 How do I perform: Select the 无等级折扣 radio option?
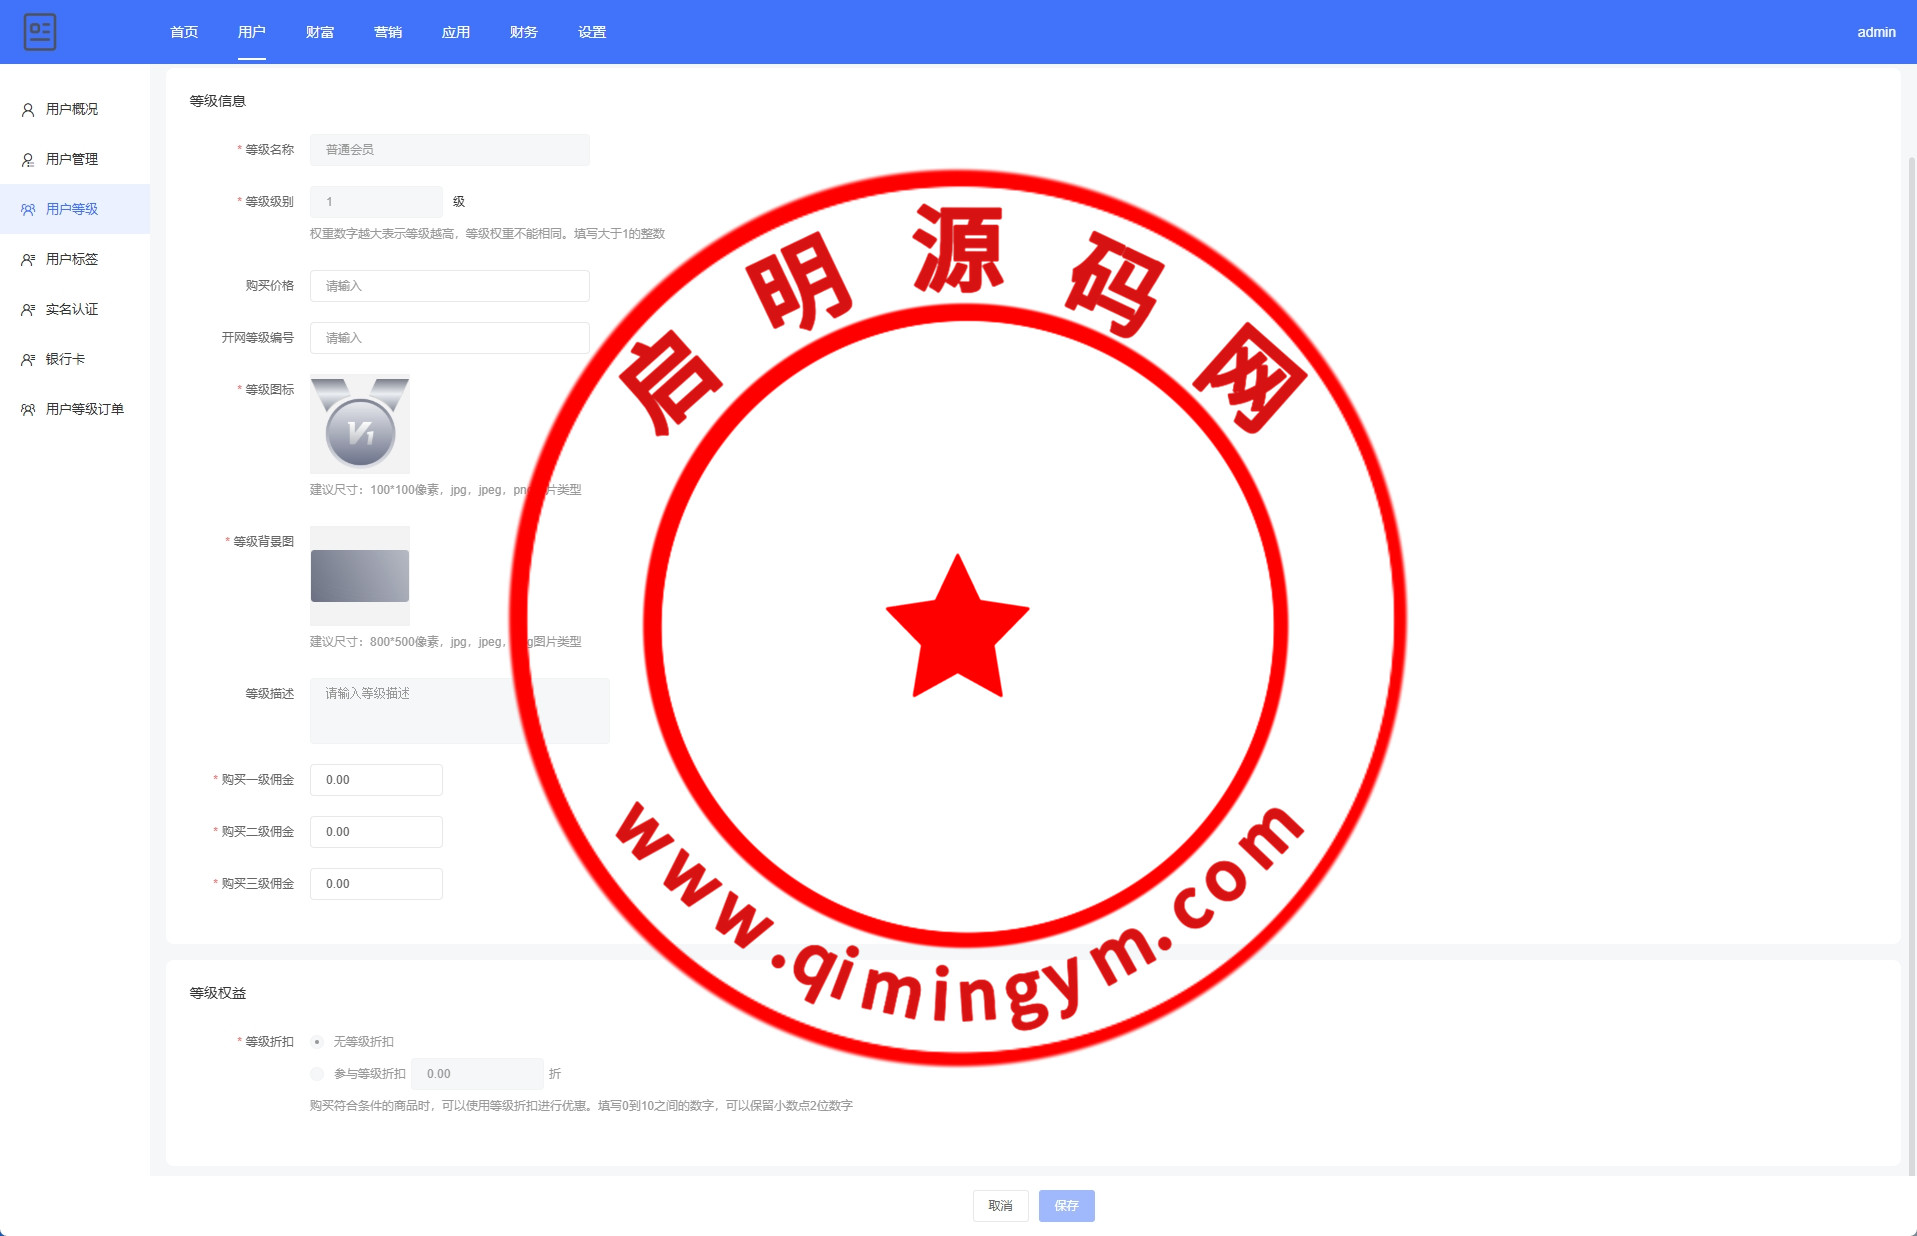(x=317, y=1042)
